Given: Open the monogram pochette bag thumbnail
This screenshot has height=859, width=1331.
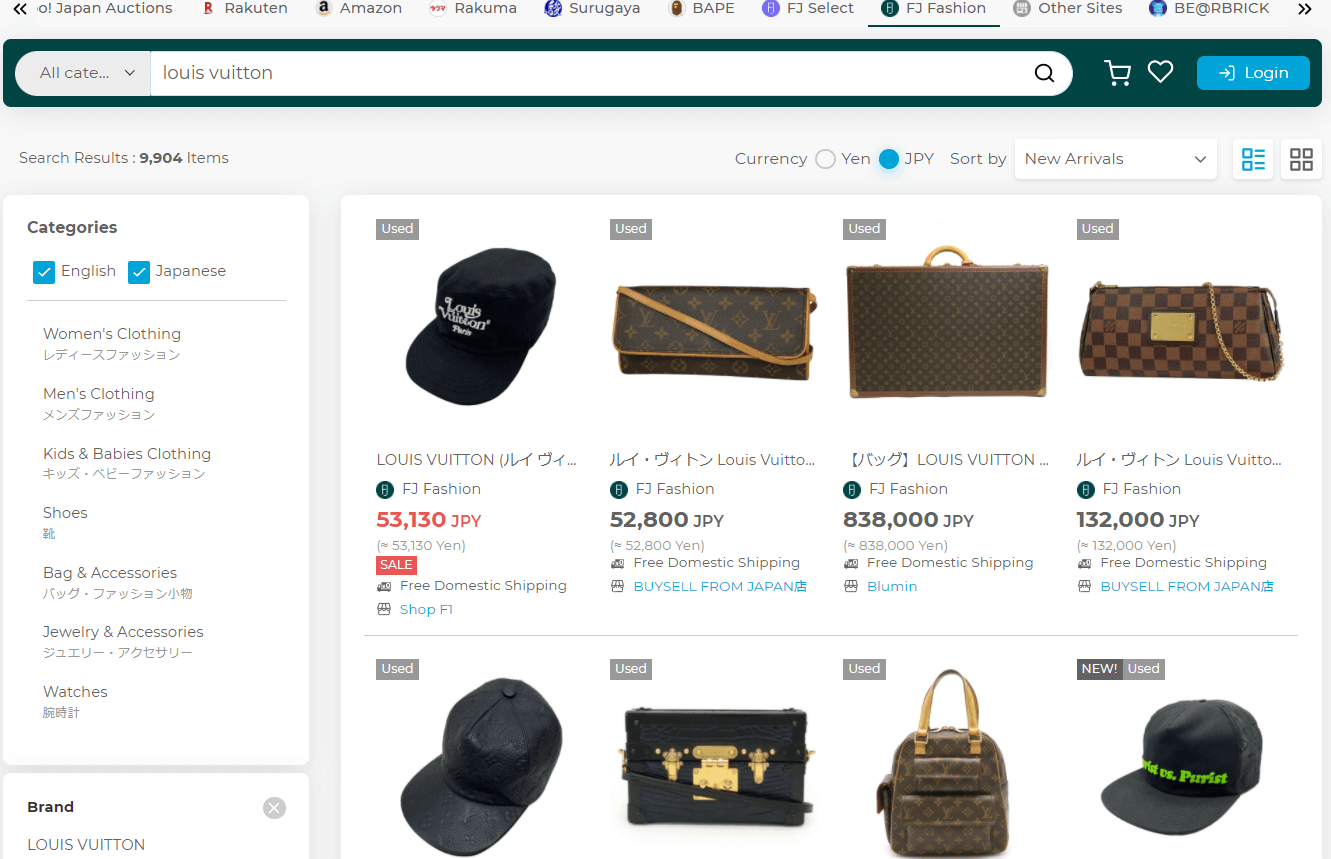Looking at the screenshot, I should pos(714,331).
